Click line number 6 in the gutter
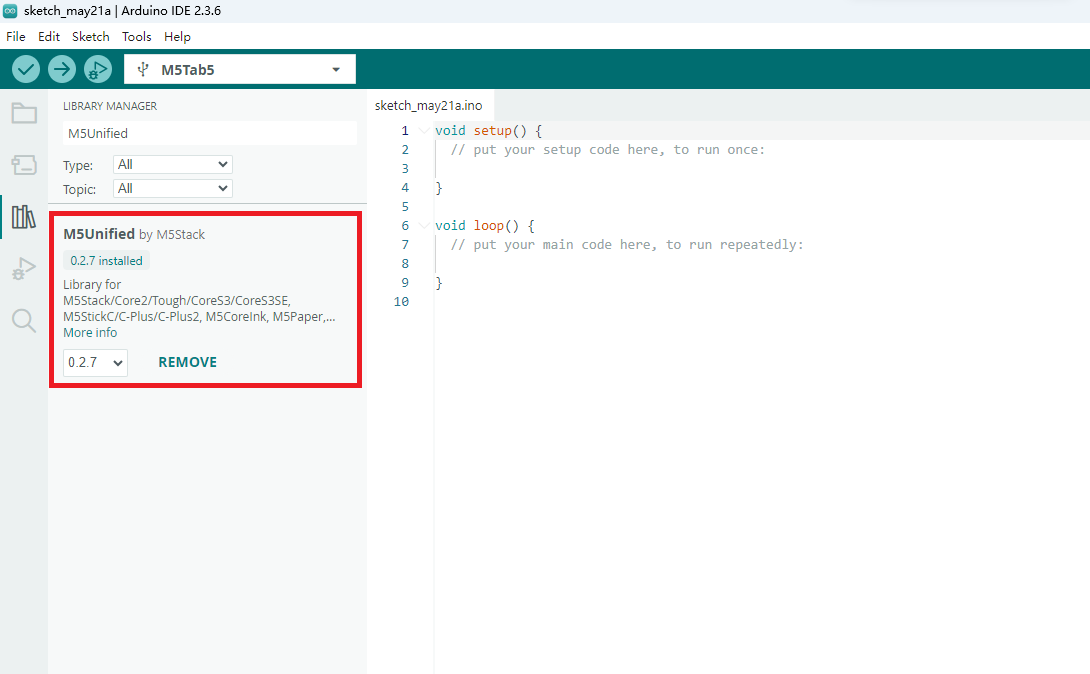 pyautogui.click(x=405, y=226)
